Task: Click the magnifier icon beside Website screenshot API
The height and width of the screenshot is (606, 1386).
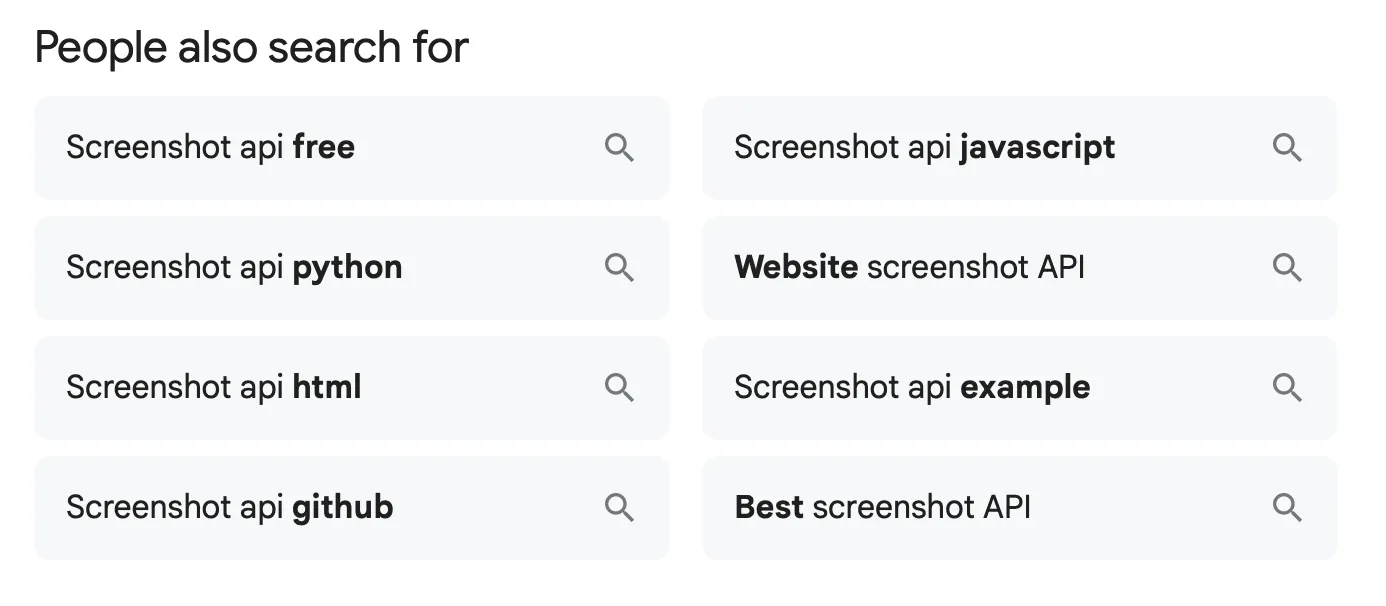Action: coord(1287,268)
